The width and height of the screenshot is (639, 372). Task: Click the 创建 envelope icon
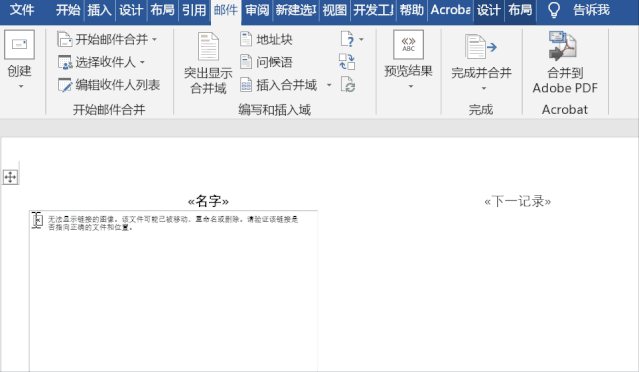(x=19, y=44)
